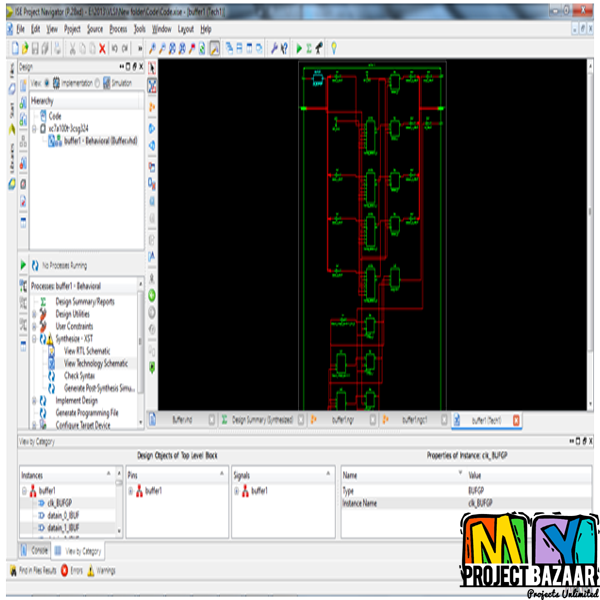Collapse the buffer1 Instances tree node

tap(23, 491)
